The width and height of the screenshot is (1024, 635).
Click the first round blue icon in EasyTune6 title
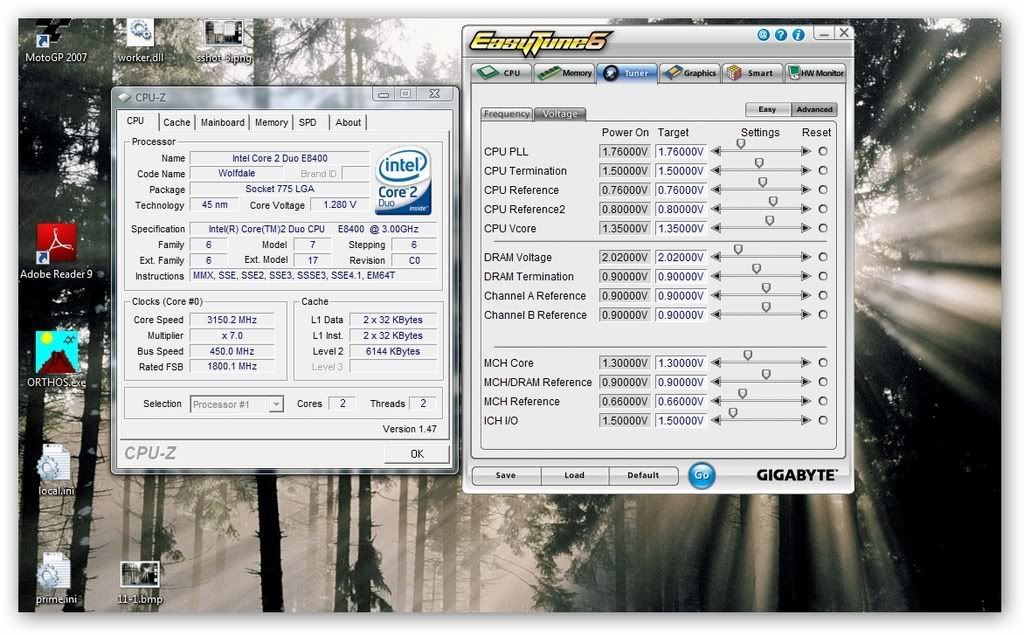point(763,35)
